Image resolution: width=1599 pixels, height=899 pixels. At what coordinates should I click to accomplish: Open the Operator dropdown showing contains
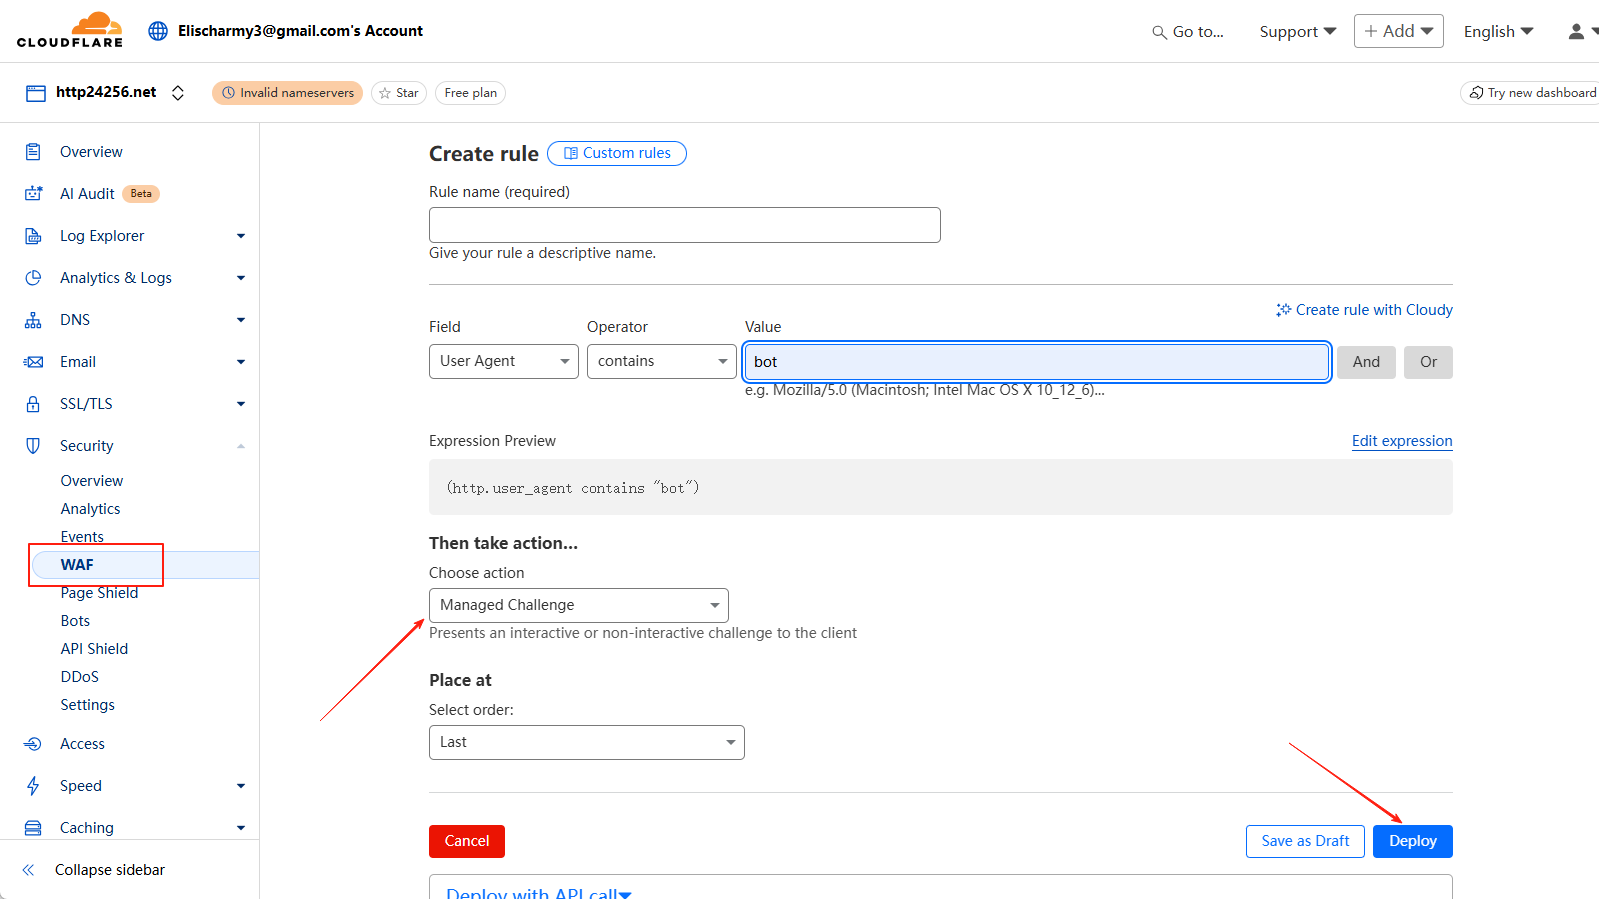pyautogui.click(x=662, y=361)
